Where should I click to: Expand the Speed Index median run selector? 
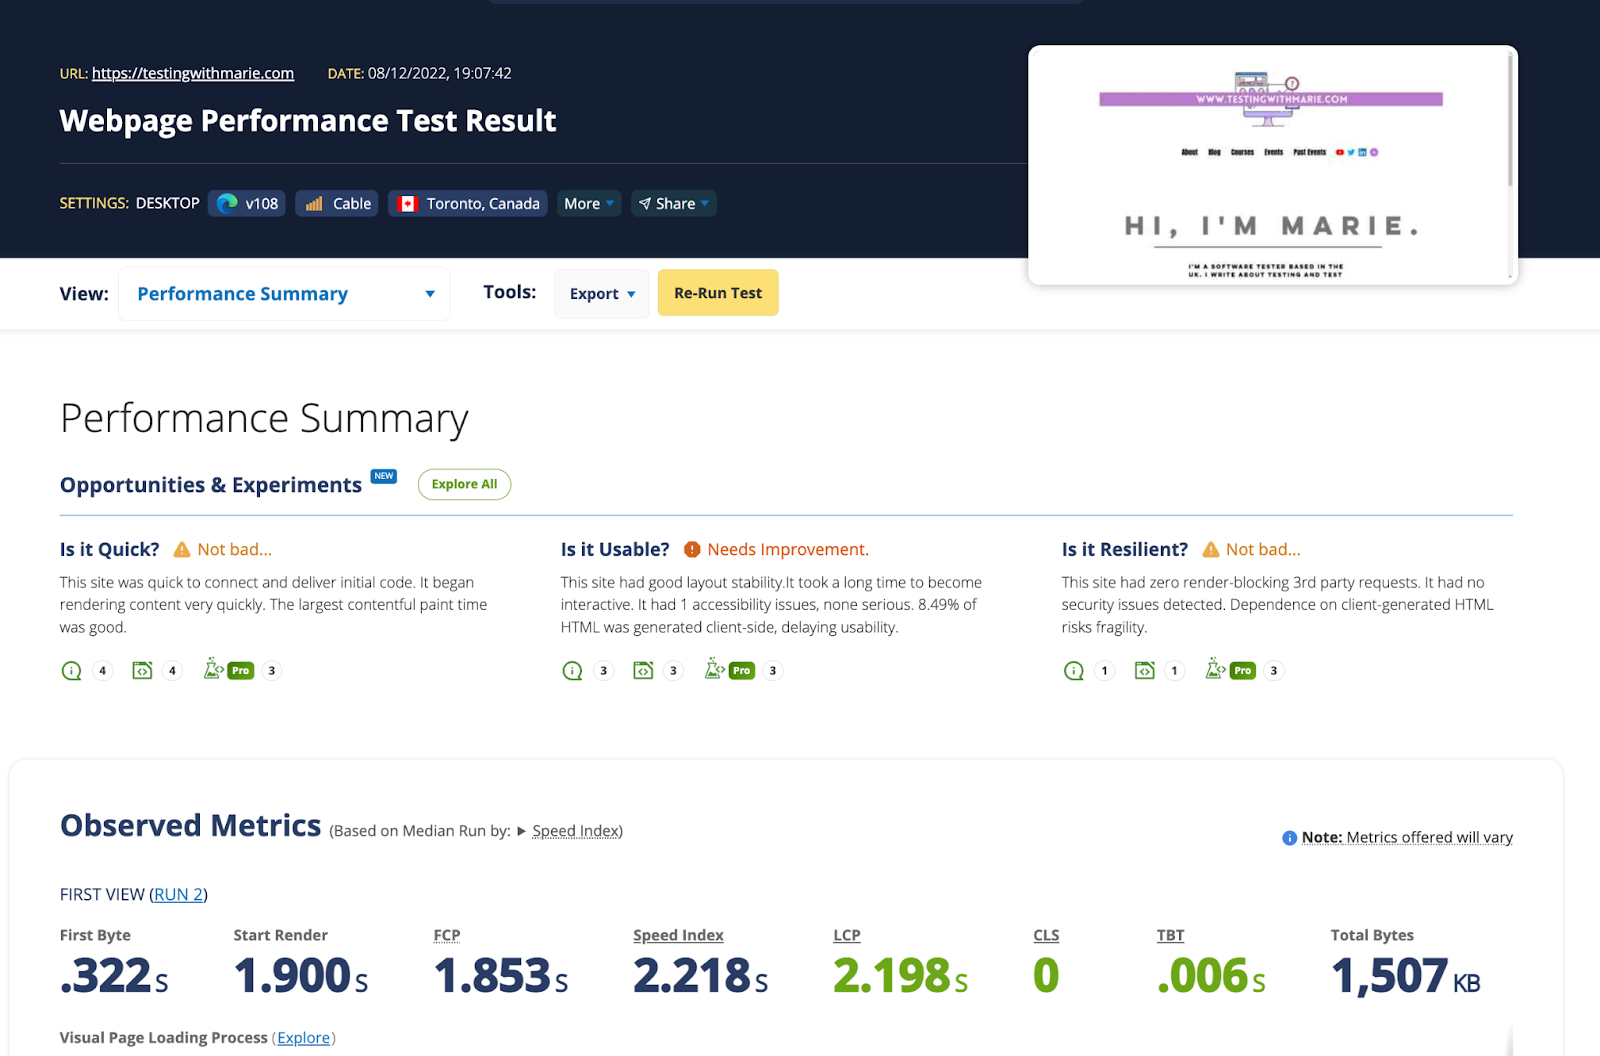tap(569, 831)
